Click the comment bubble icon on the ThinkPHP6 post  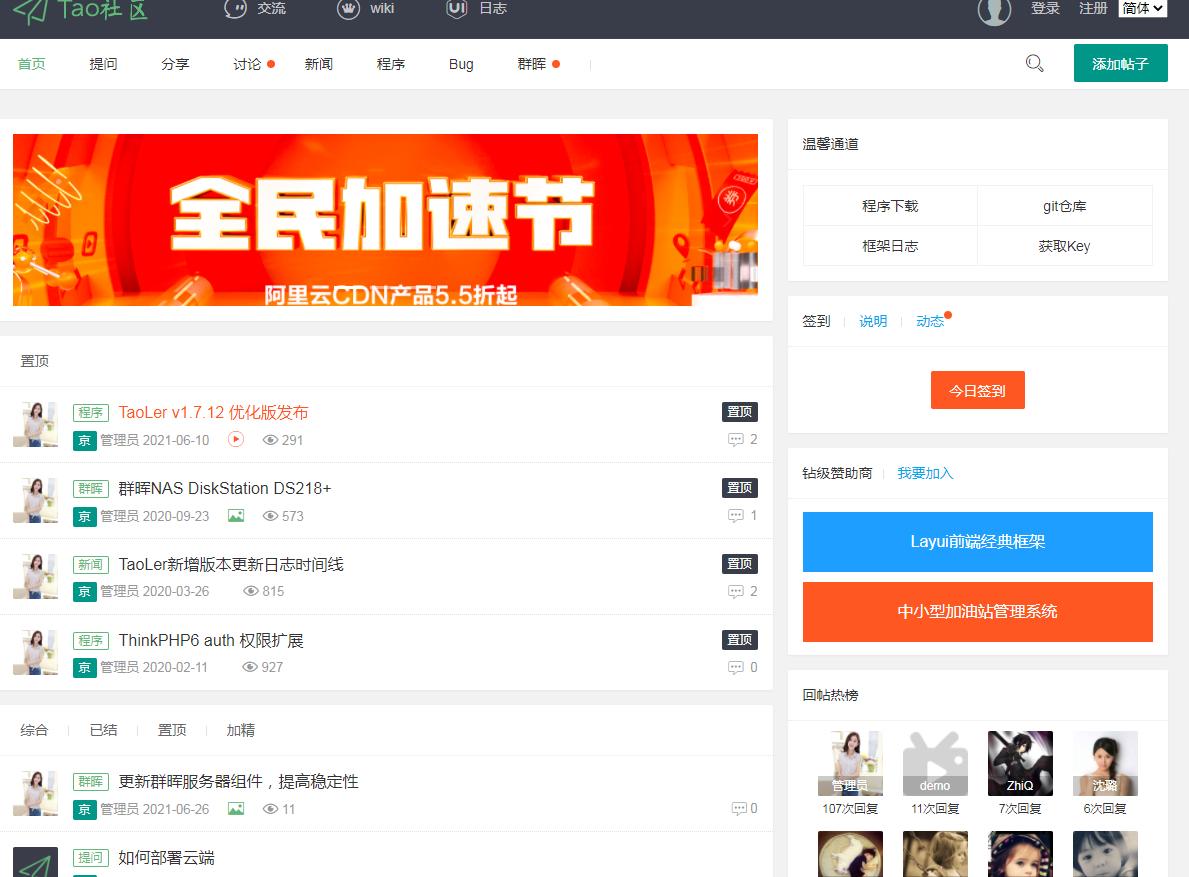coord(736,667)
